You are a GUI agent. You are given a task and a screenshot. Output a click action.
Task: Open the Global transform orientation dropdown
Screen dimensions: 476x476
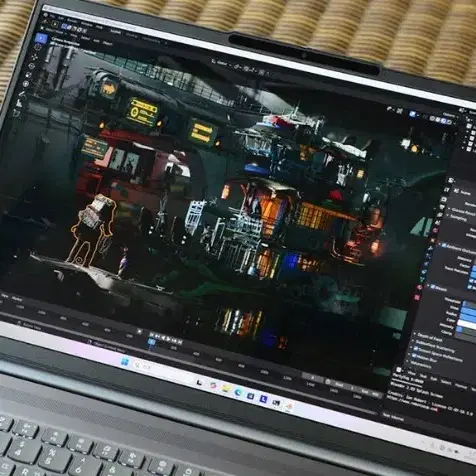click(222, 63)
